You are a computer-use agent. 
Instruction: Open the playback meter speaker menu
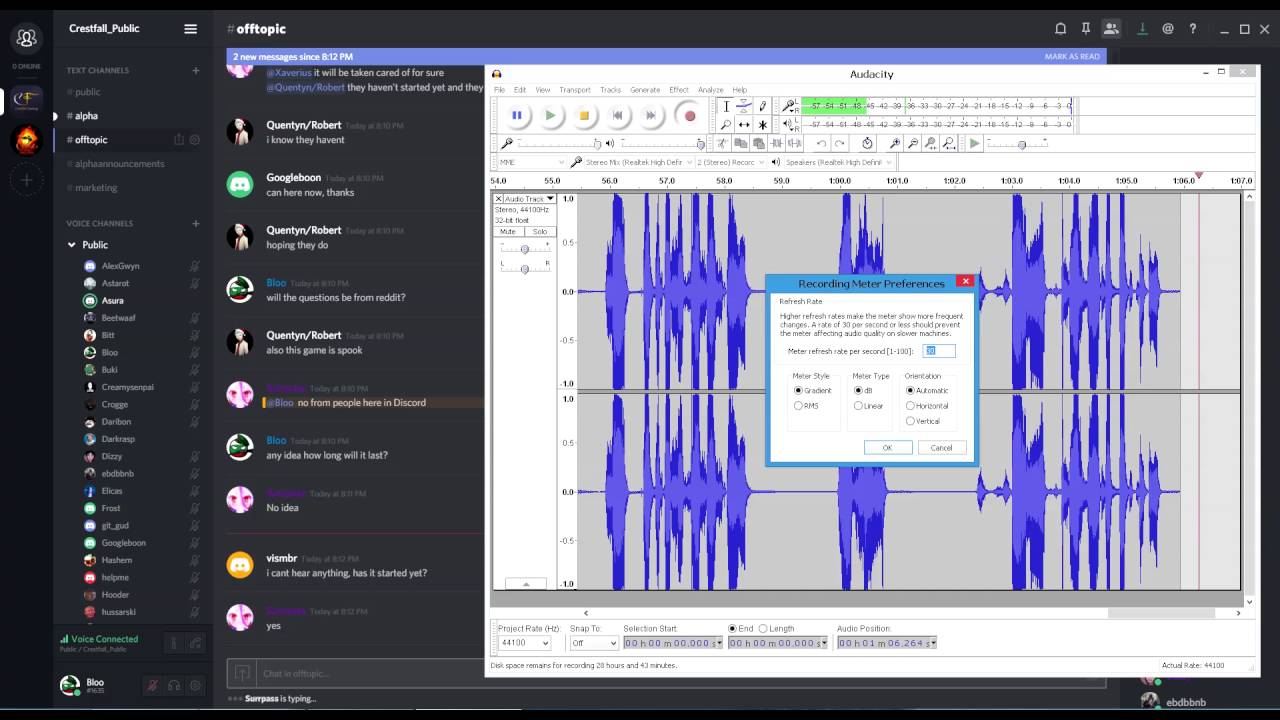click(789, 124)
